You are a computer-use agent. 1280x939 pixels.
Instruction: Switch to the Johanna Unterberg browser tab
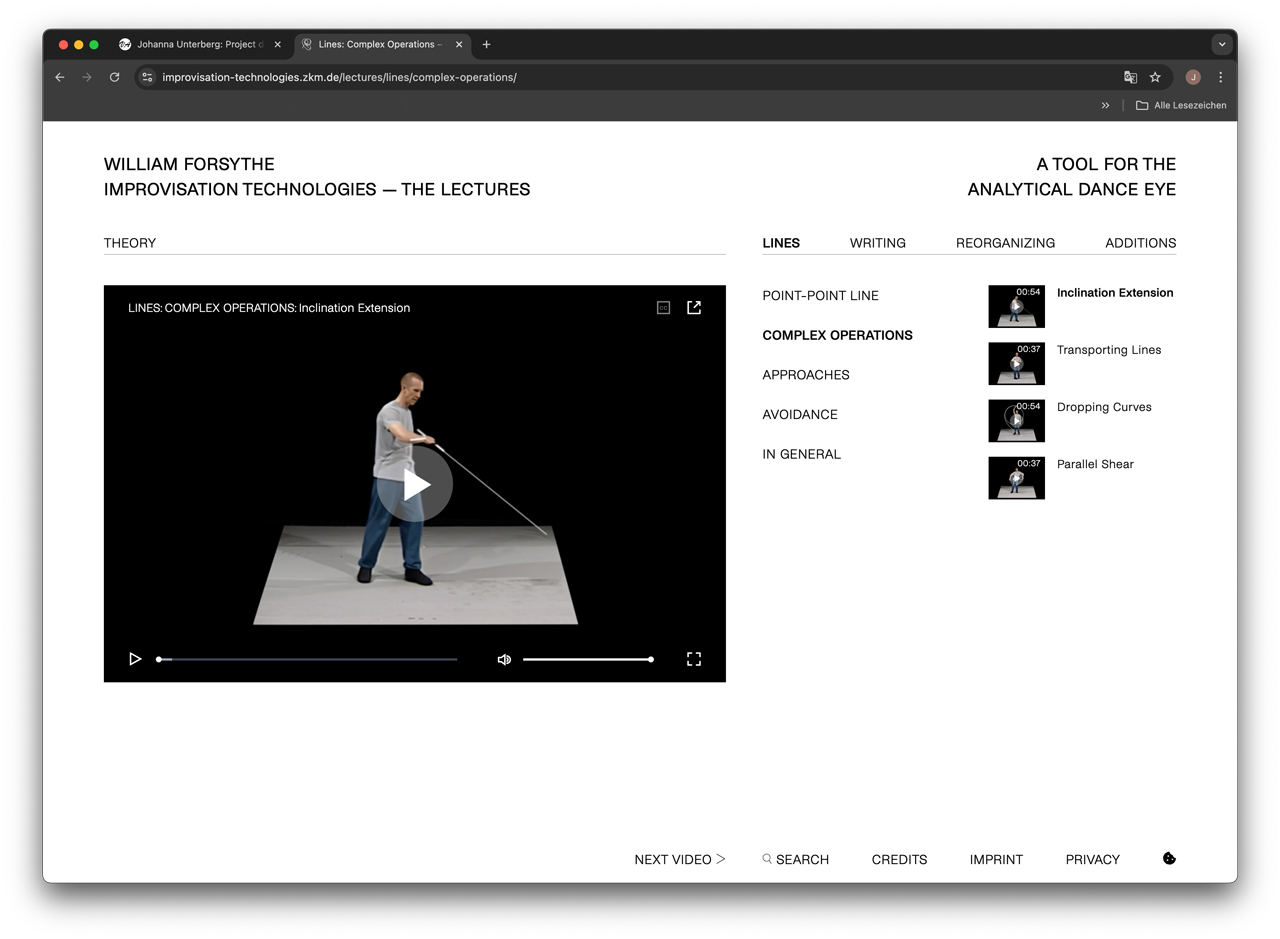(198, 44)
